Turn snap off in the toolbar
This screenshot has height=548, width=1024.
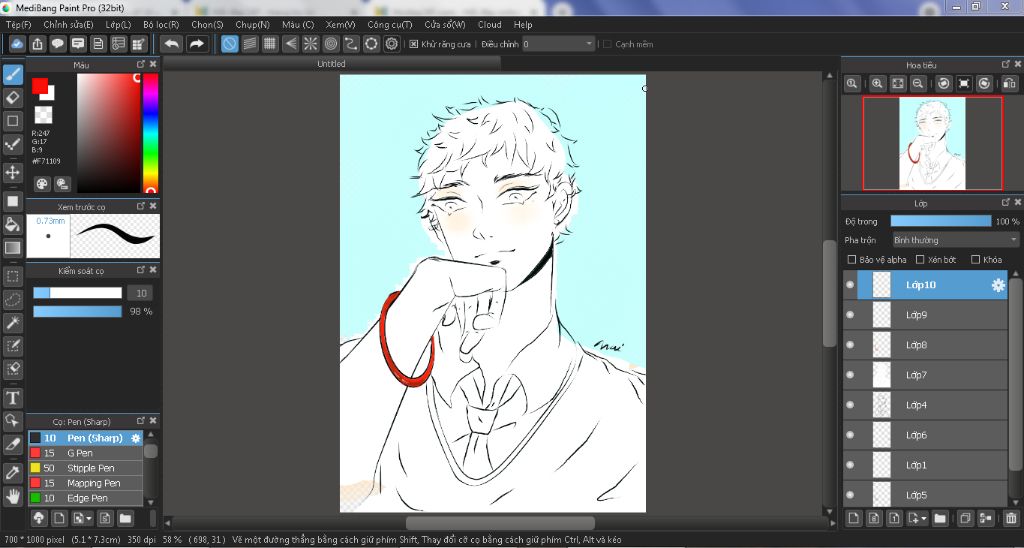[x=229, y=44]
